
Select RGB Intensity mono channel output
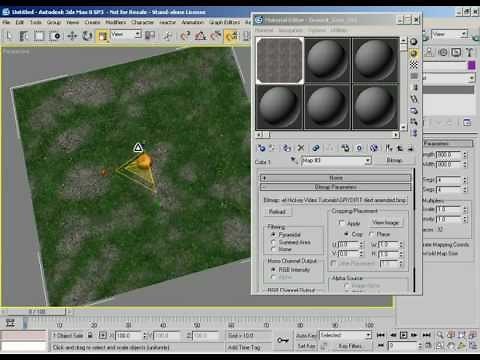click(273, 269)
